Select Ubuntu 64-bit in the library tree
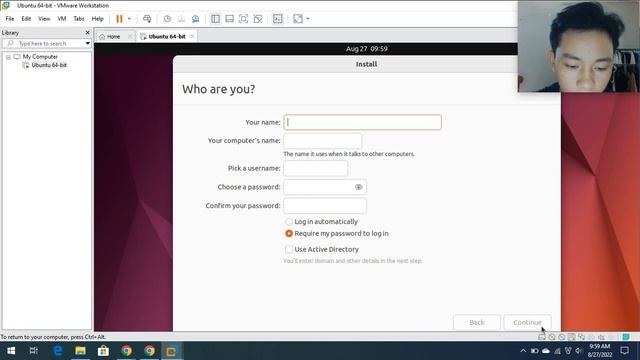This screenshot has width=640, height=360. [49, 65]
